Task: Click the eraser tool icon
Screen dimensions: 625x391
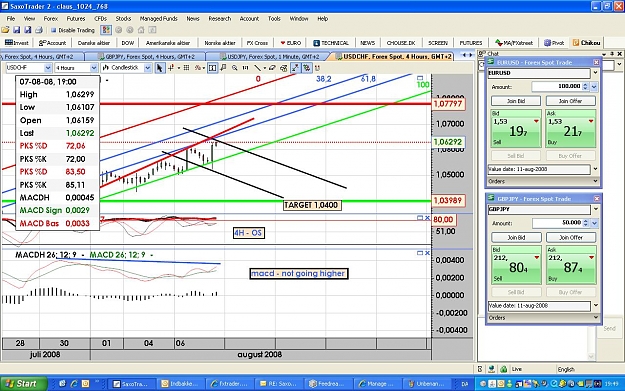Action: click(272, 68)
